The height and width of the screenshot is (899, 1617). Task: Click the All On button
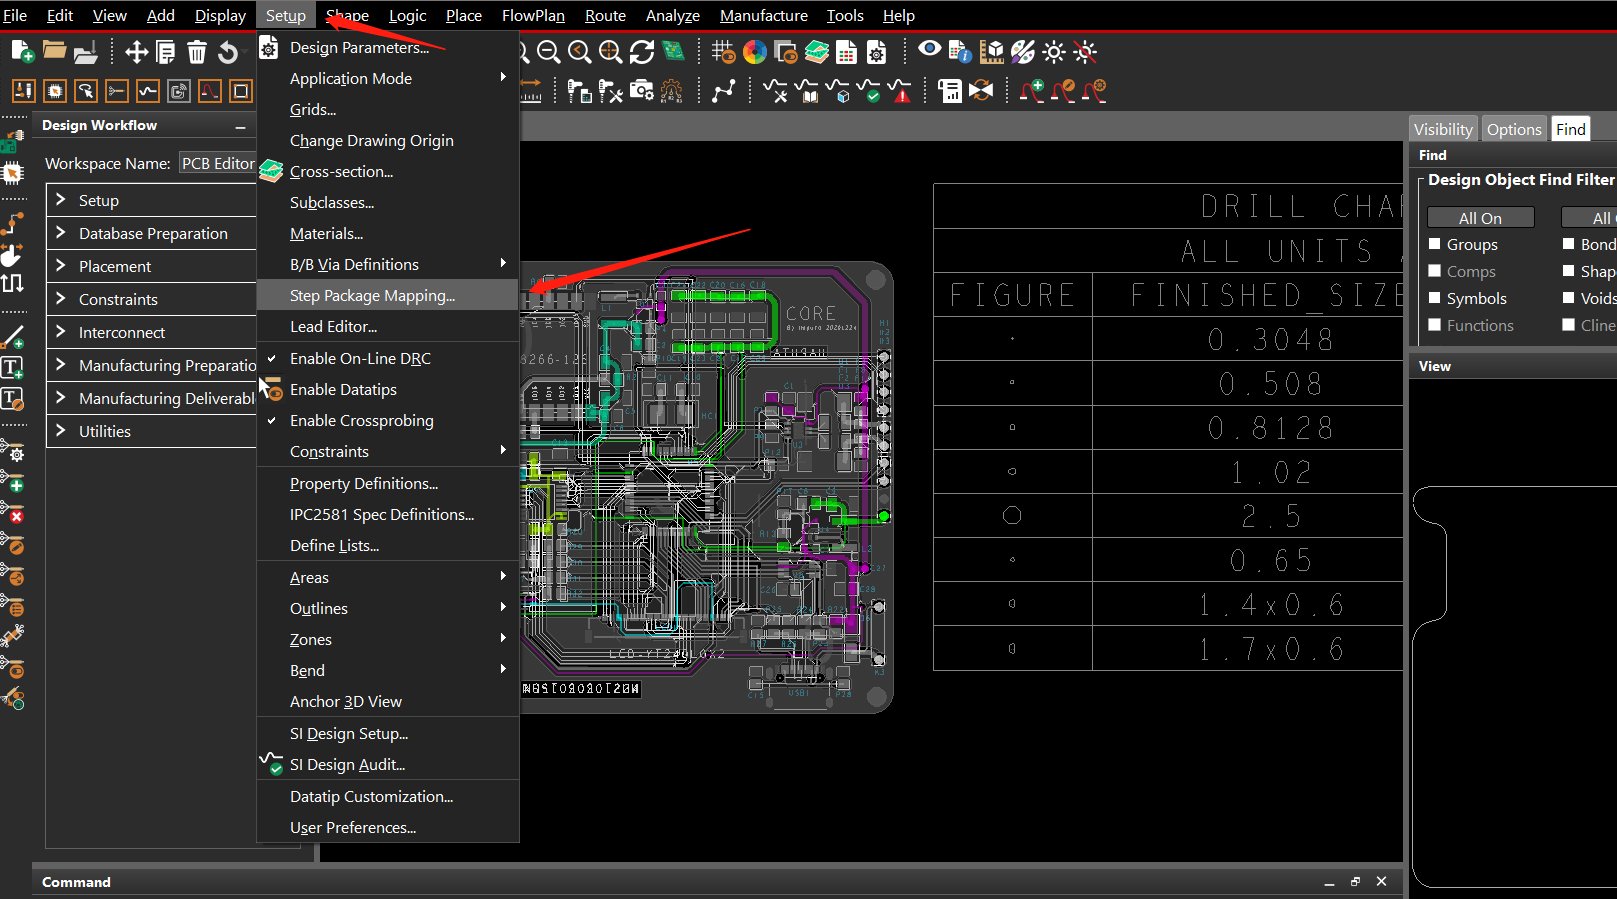coord(1480,218)
